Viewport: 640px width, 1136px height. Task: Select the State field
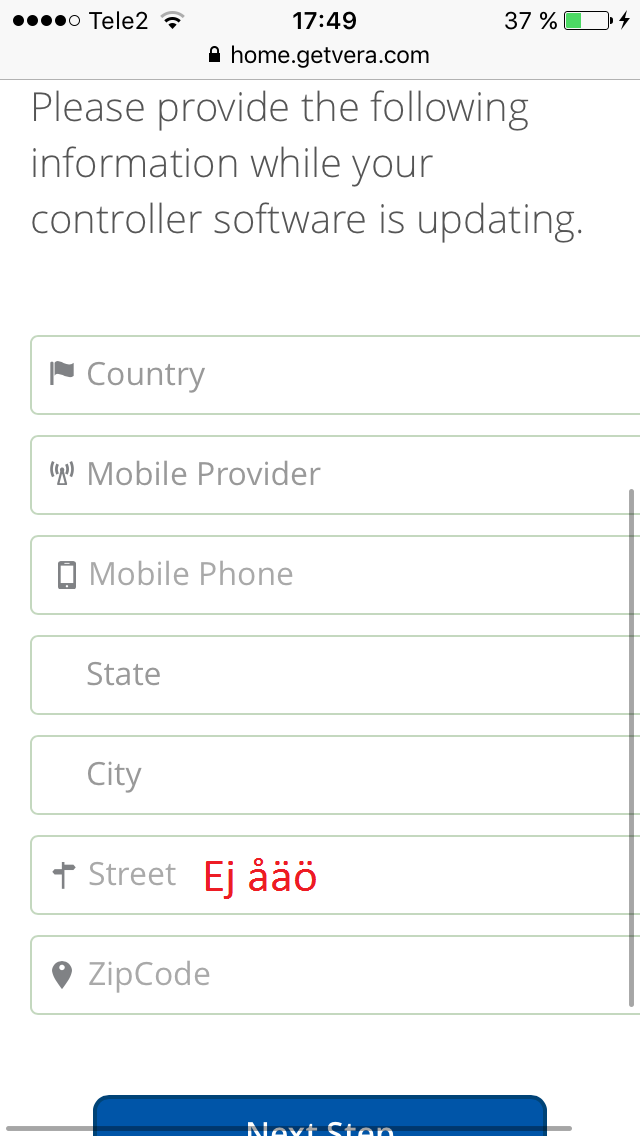pos(335,674)
